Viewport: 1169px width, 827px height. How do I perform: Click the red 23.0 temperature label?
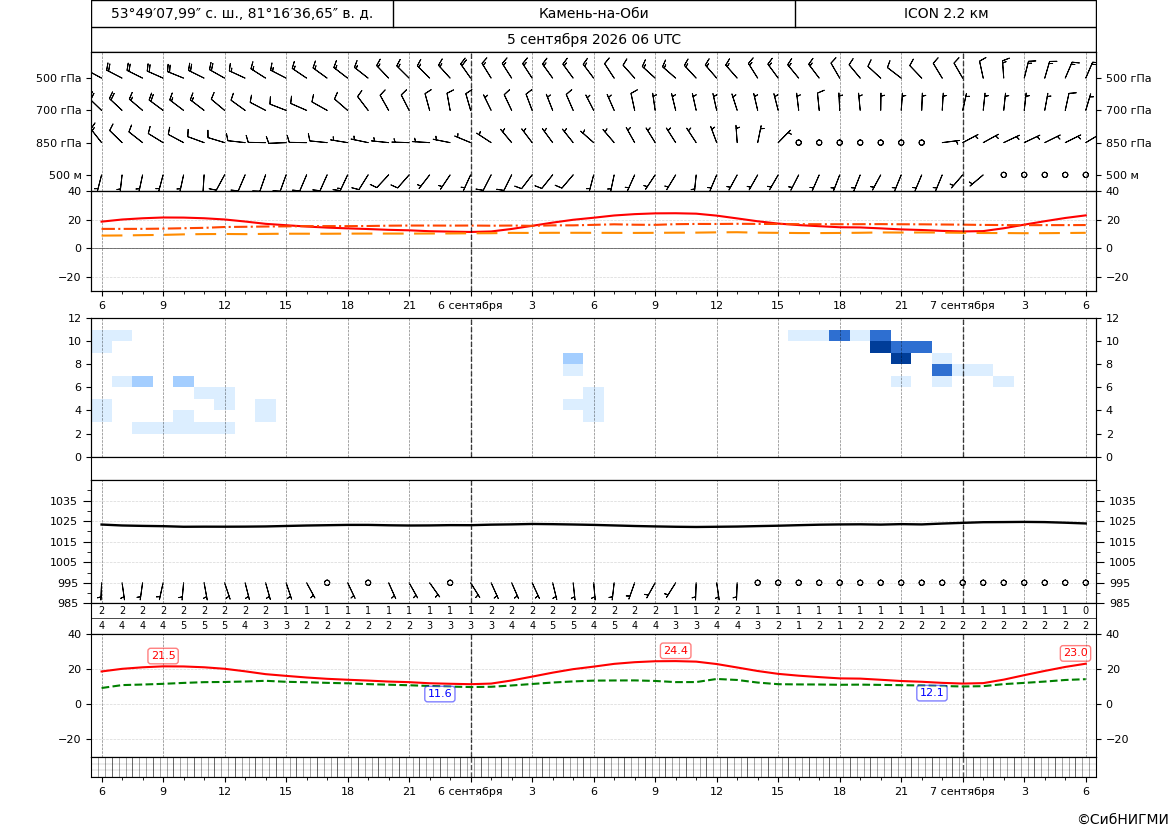[1075, 653]
